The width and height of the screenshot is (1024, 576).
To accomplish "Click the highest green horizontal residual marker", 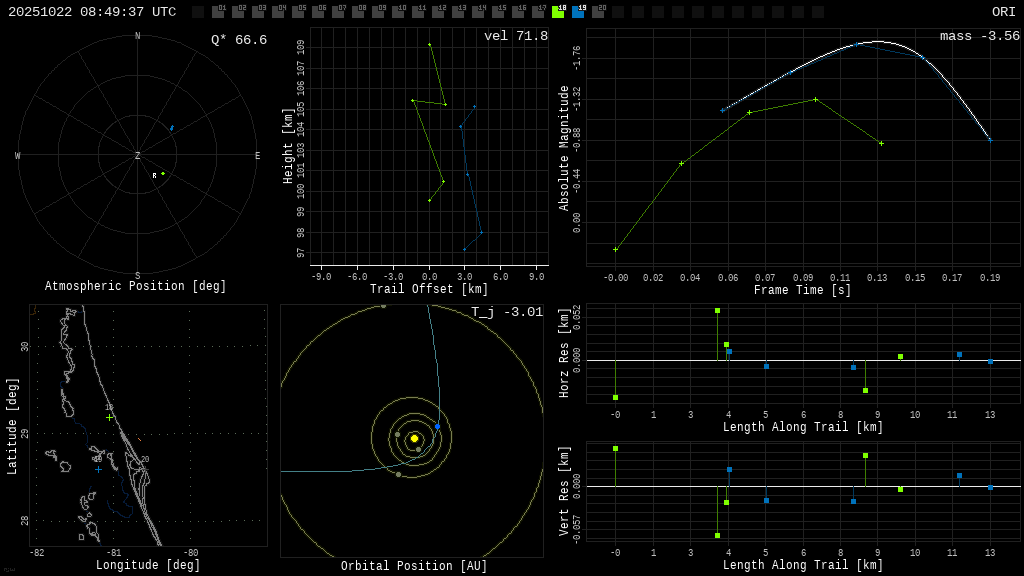I will point(717,310).
